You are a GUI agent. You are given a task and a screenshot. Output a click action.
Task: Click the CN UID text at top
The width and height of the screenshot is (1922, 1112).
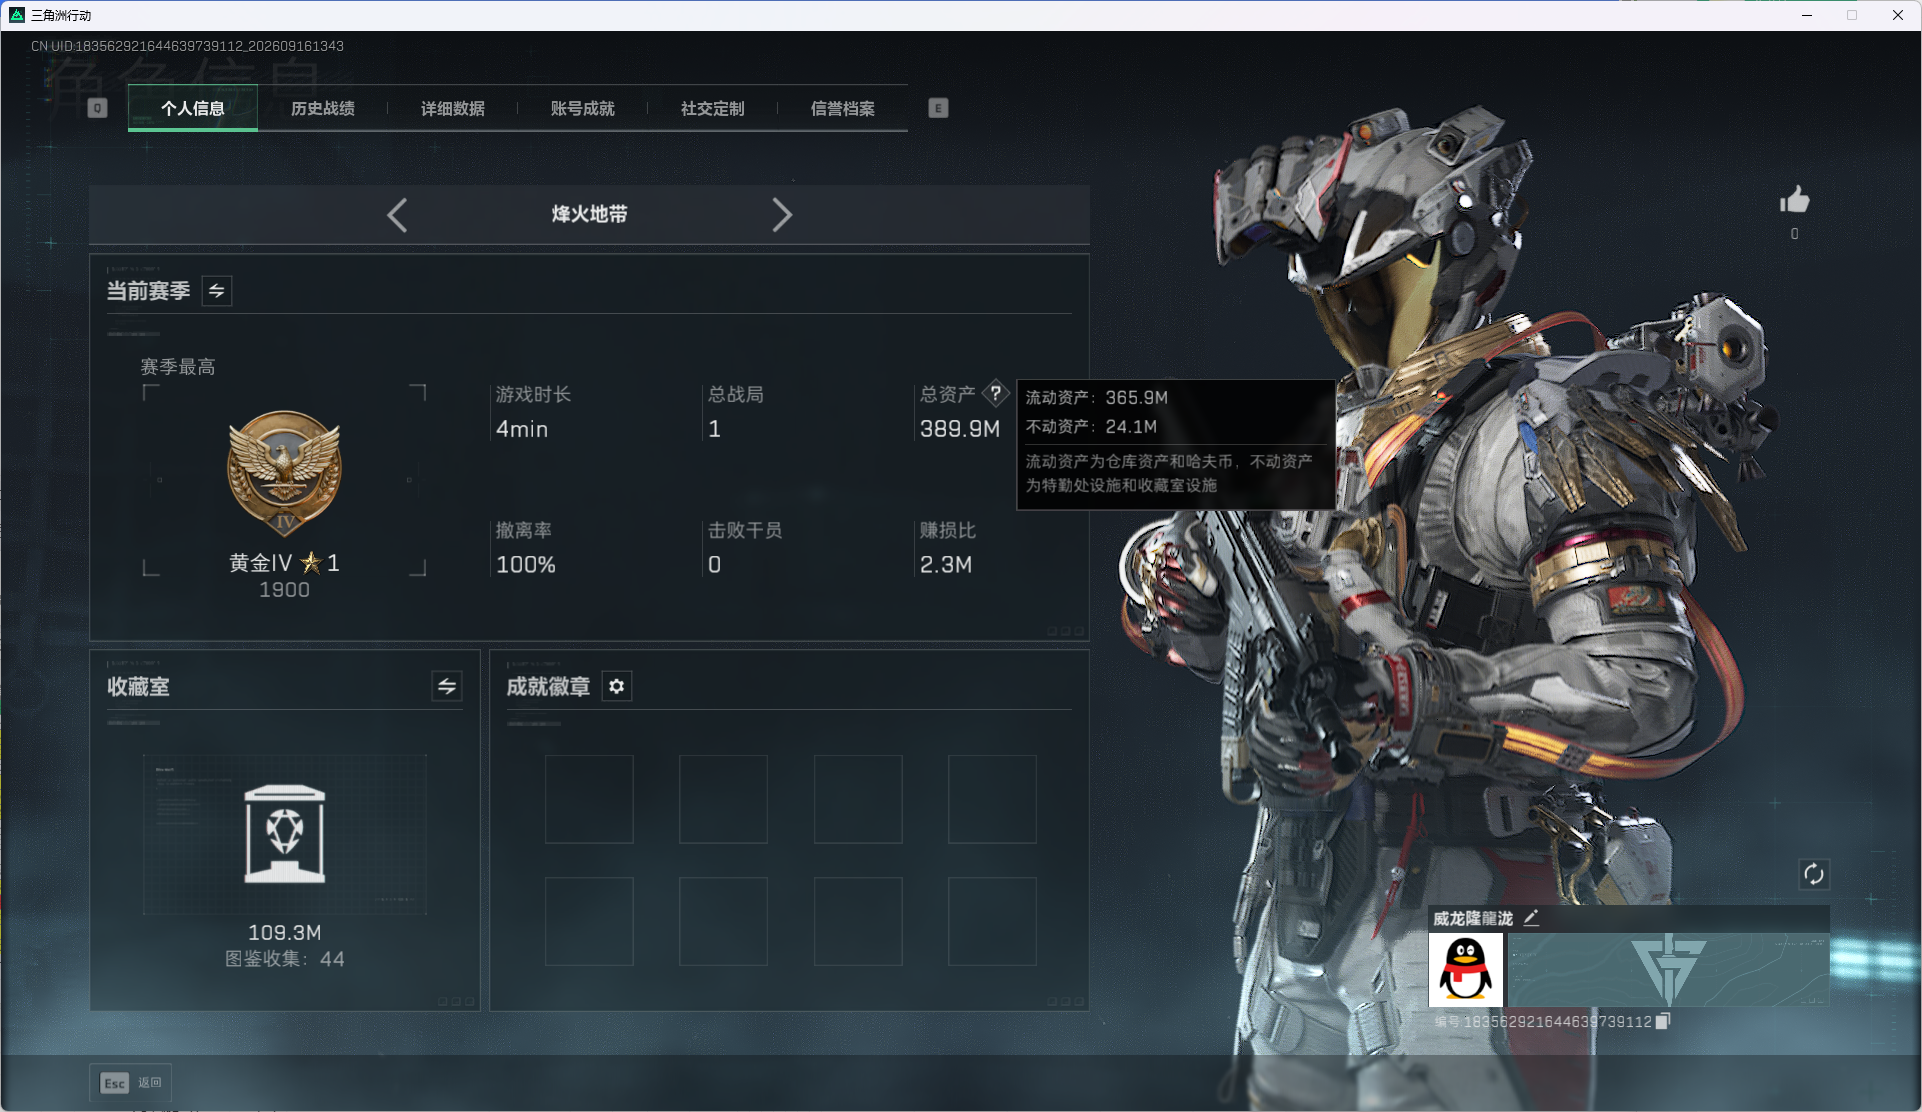coord(187,46)
